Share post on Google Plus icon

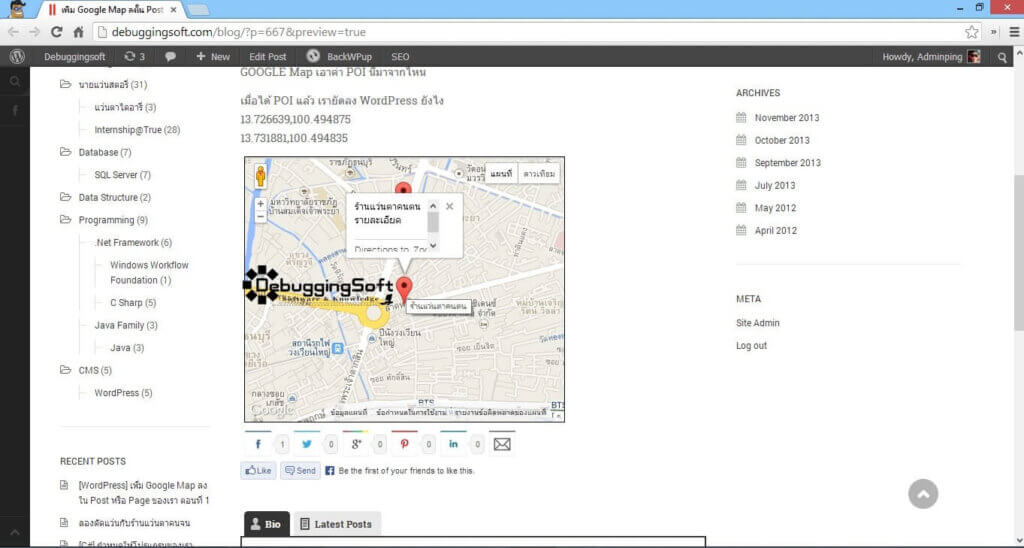coord(356,444)
